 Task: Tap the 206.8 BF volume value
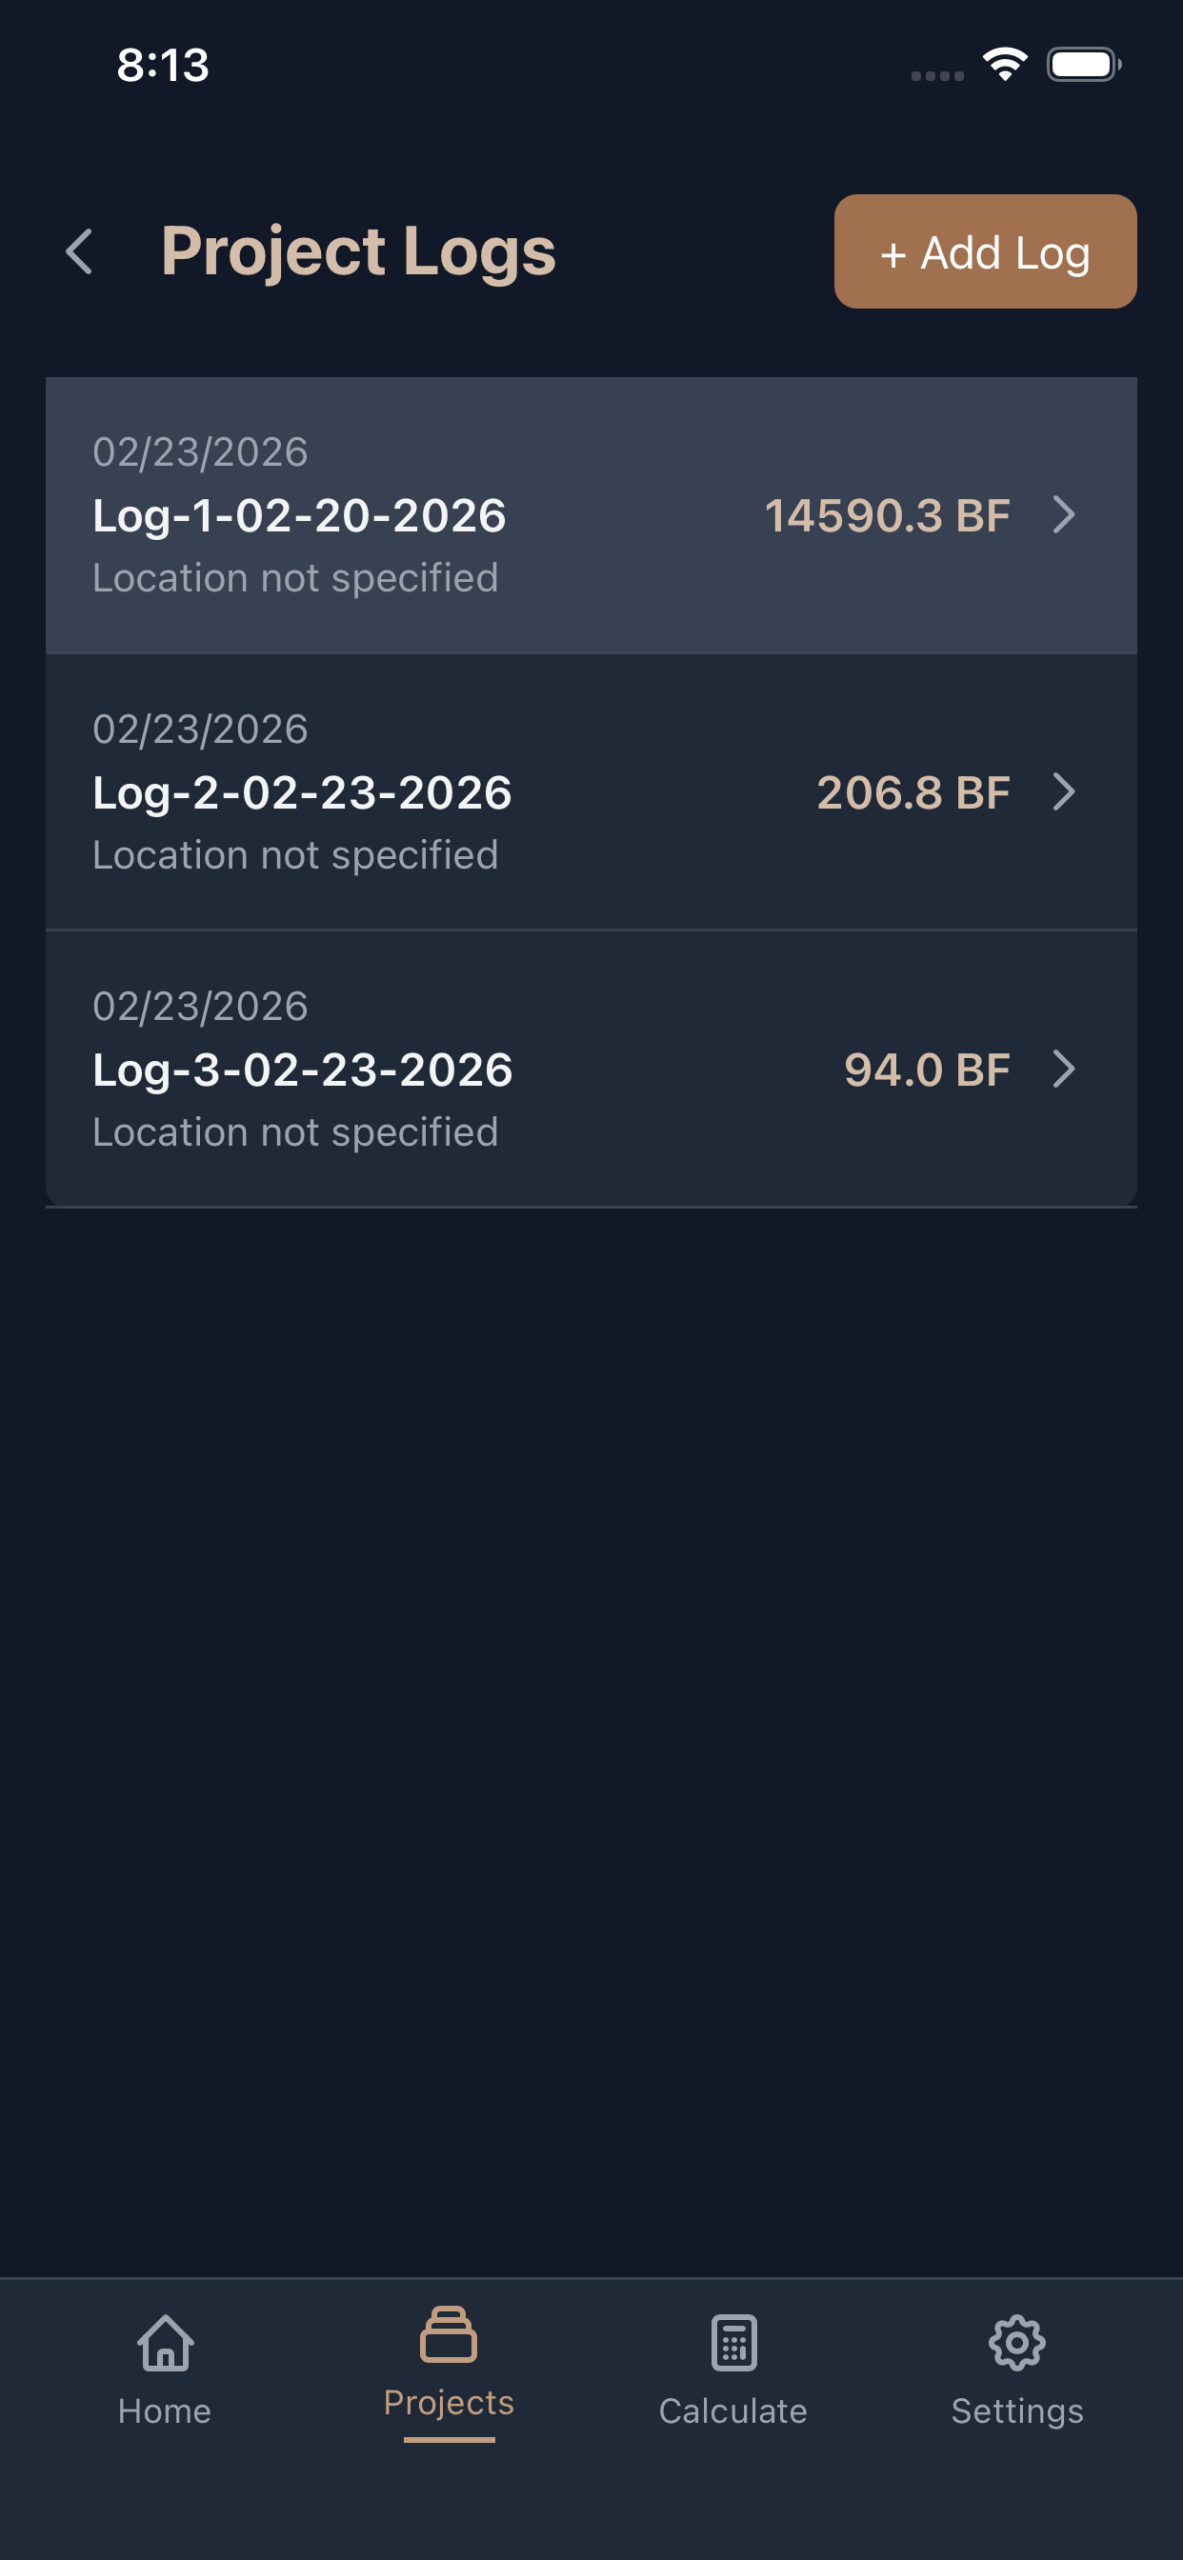coord(913,793)
